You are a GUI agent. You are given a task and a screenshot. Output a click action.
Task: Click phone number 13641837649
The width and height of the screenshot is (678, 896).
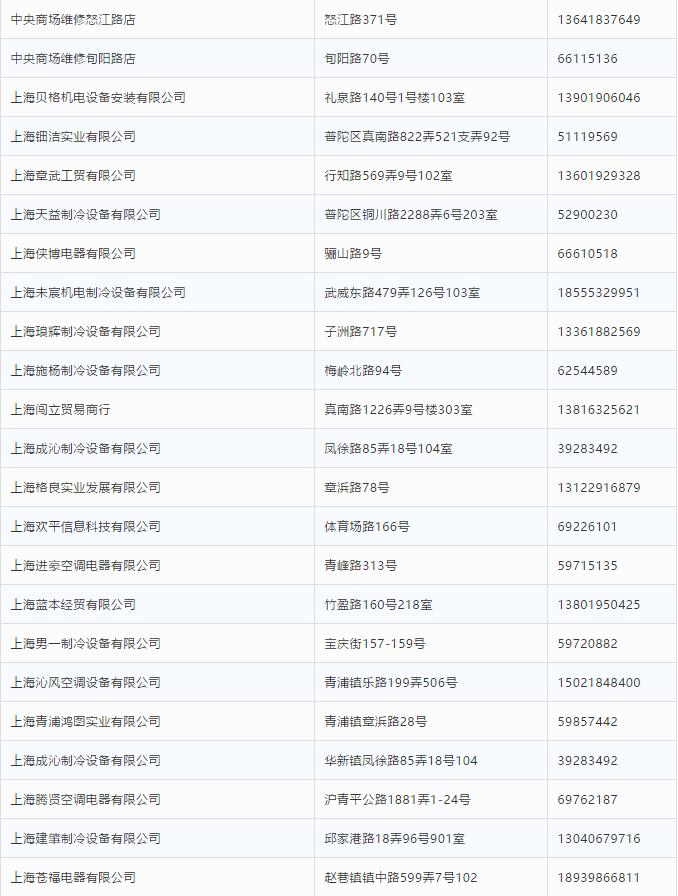pos(599,19)
